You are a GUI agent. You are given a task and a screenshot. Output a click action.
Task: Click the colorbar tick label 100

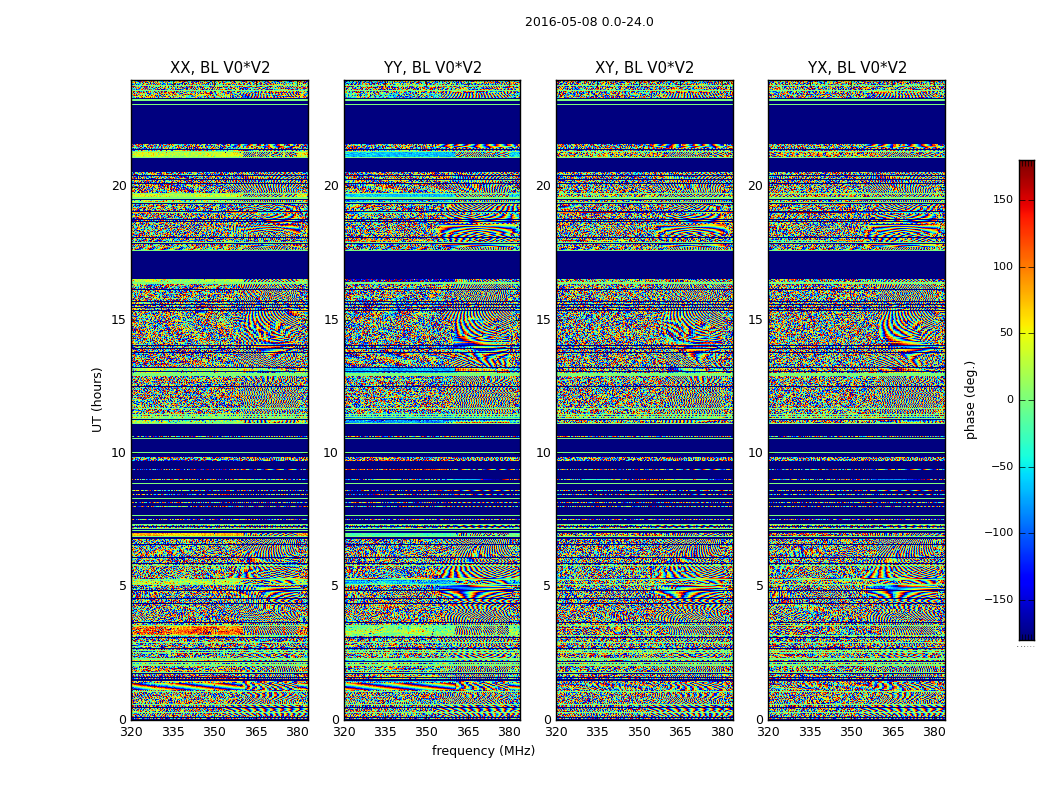tap(1003, 266)
